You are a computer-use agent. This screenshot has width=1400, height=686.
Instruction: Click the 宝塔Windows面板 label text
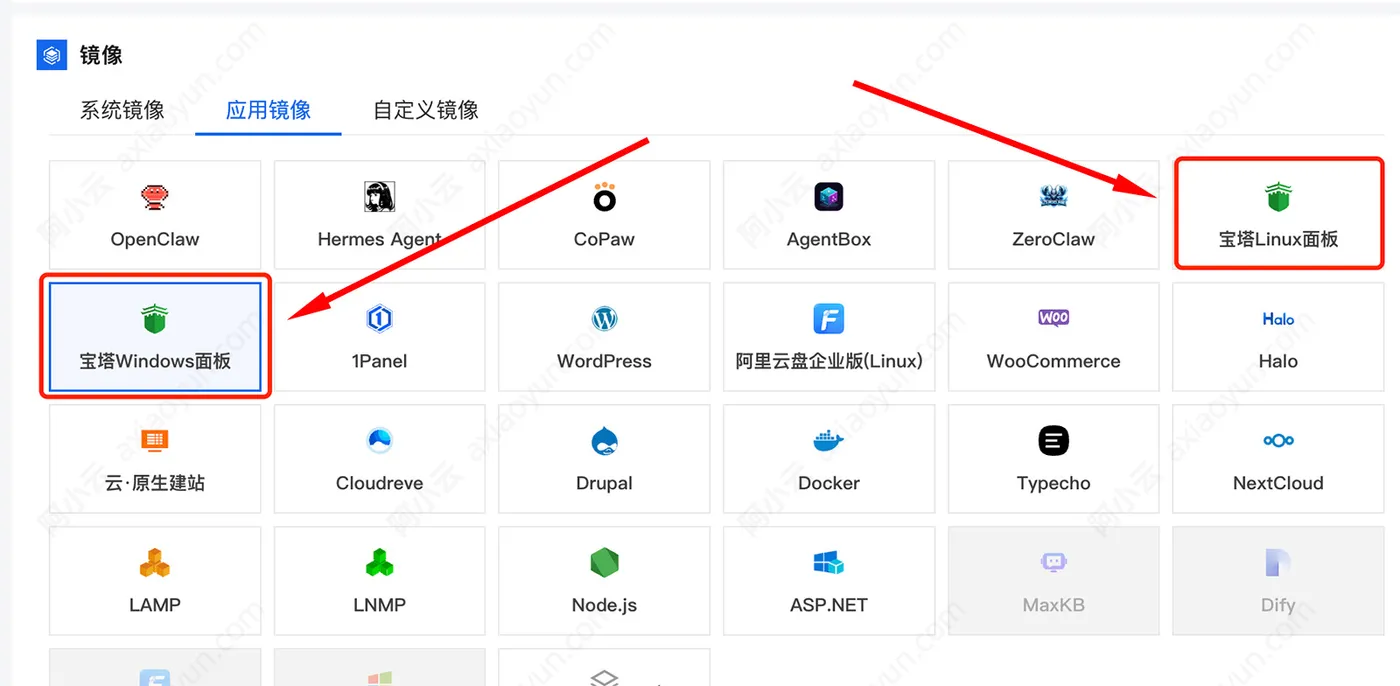pyautogui.click(x=155, y=361)
